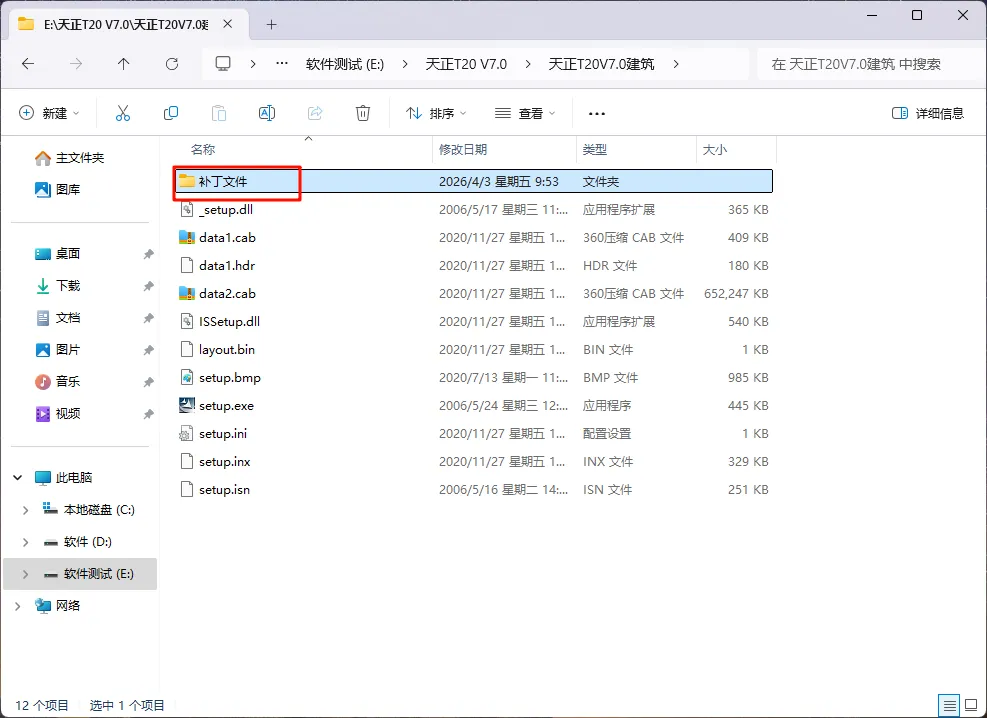Image resolution: width=987 pixels, height=718 pixels.
Task: Open the 查看 (View) dropdown
Action: click(x=525, y=113)
